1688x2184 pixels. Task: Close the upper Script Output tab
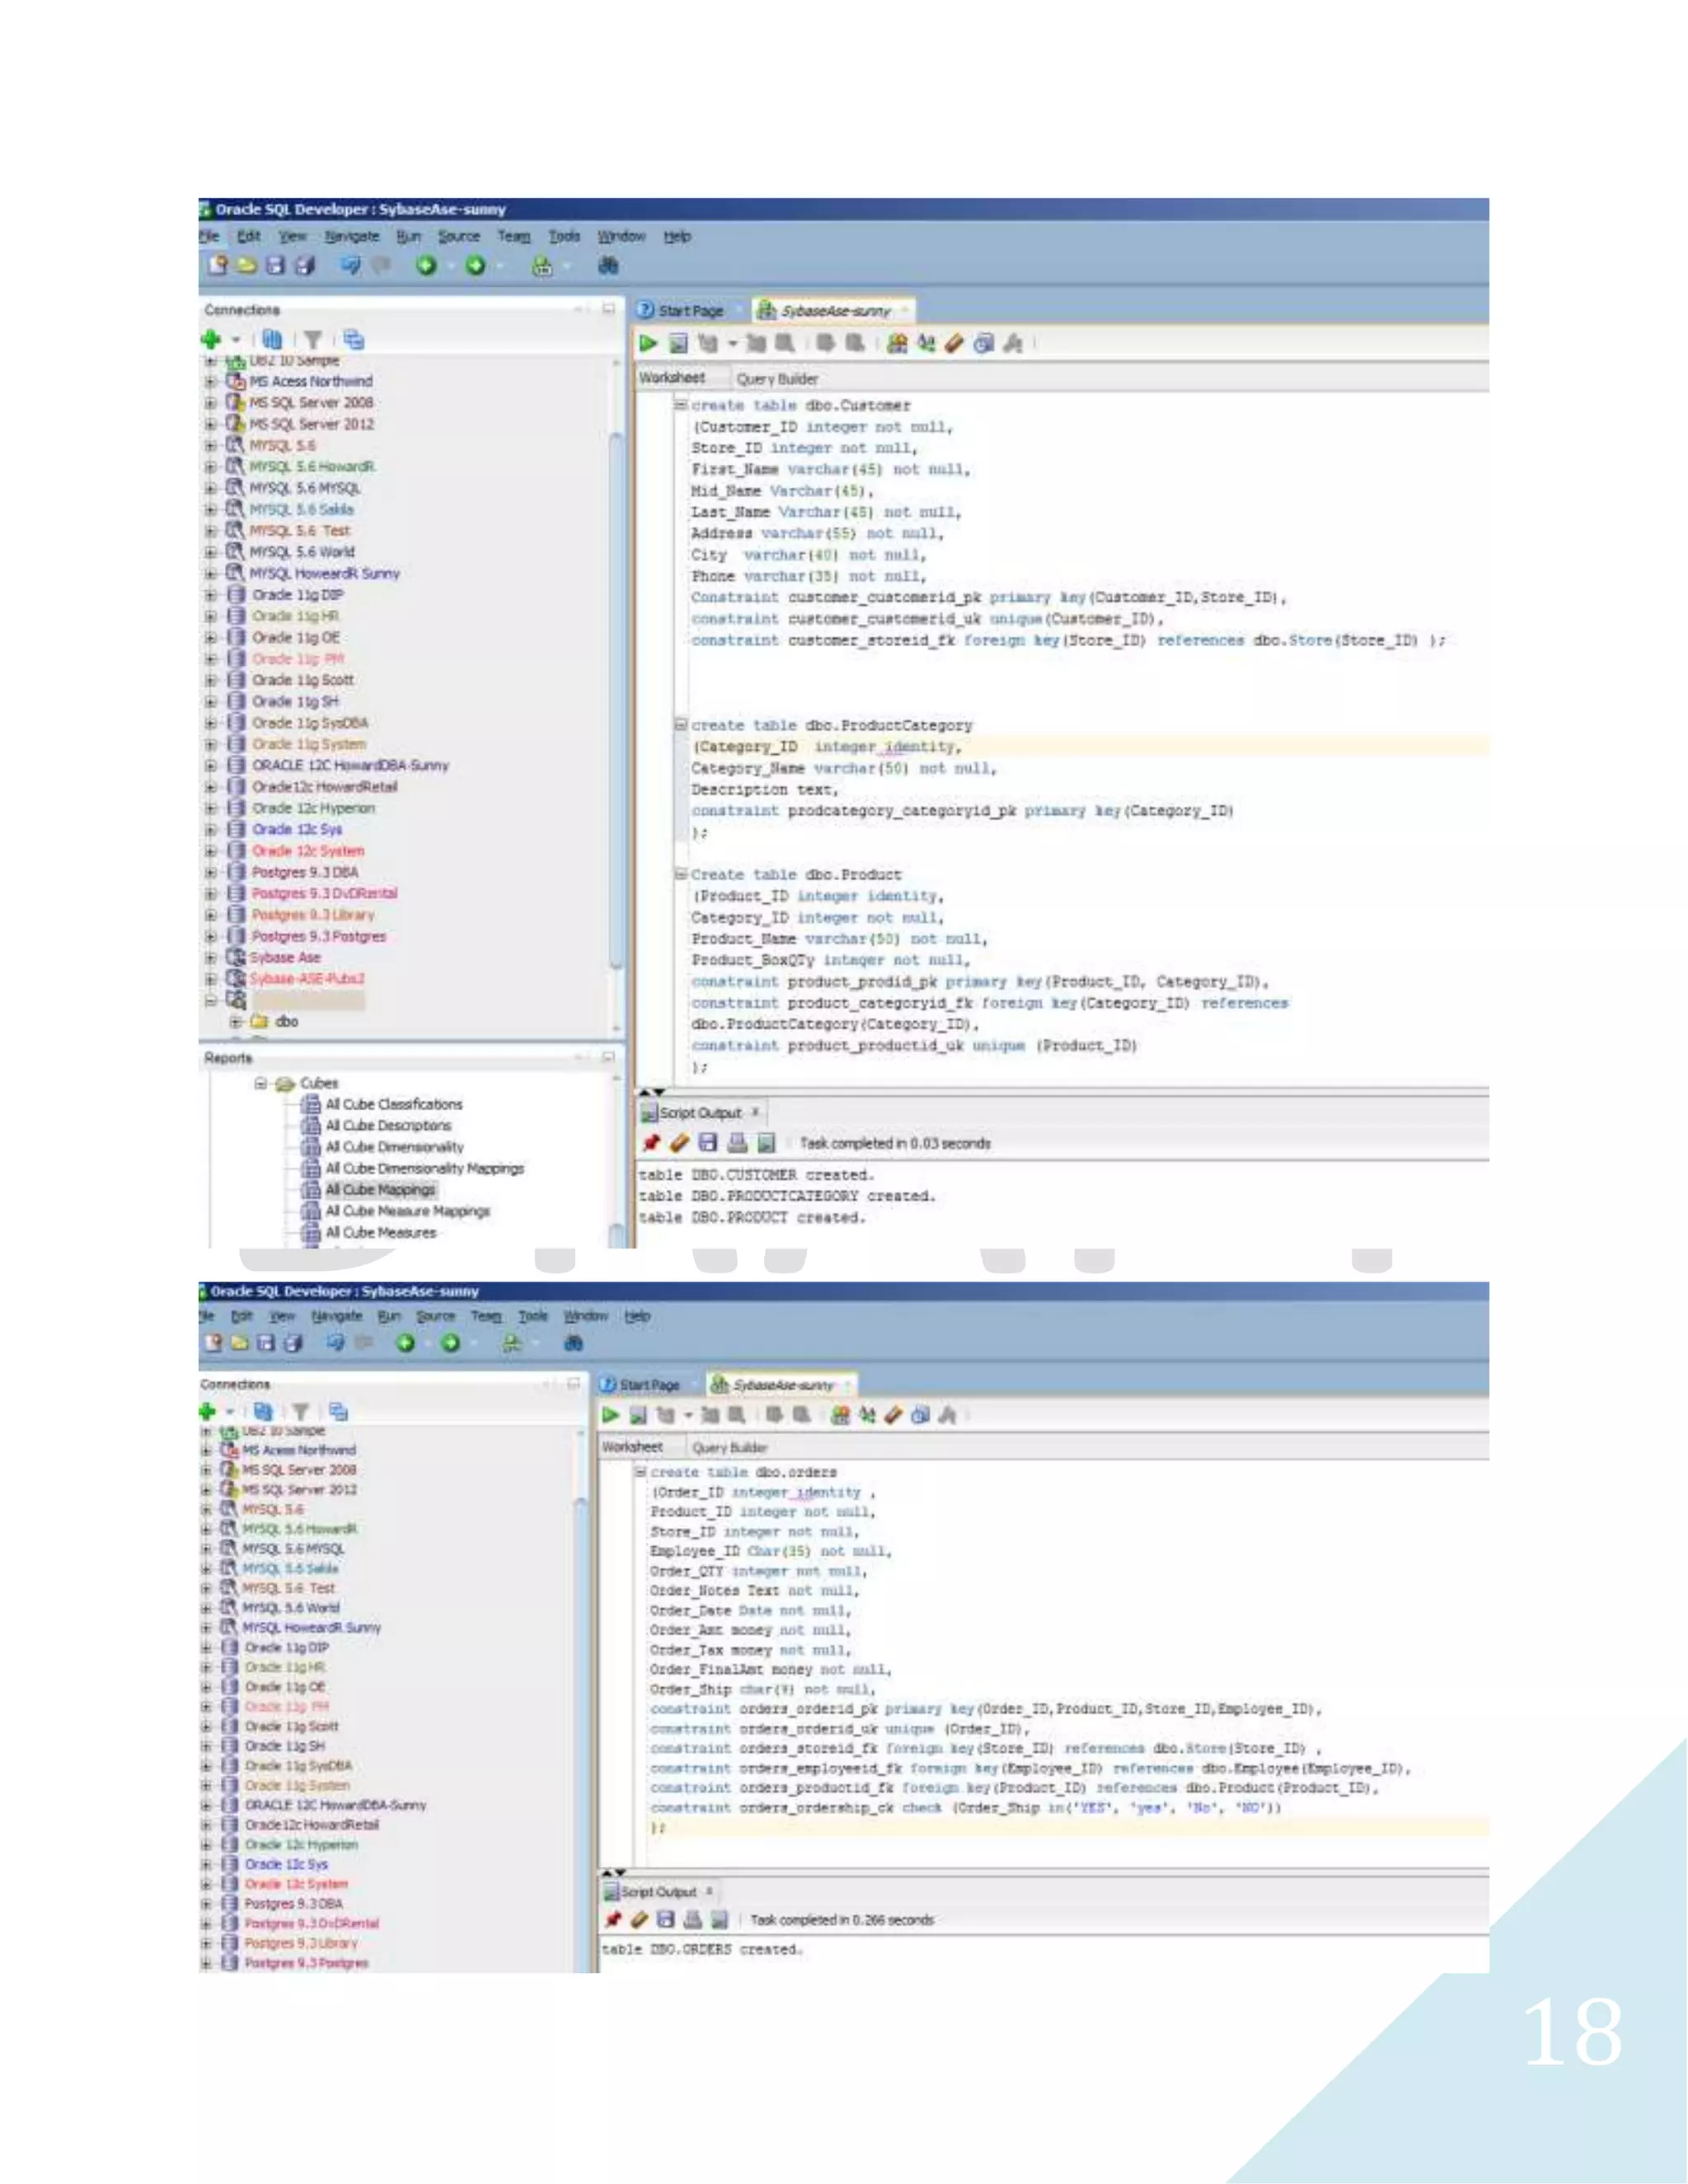click(x=756, y=1112)
